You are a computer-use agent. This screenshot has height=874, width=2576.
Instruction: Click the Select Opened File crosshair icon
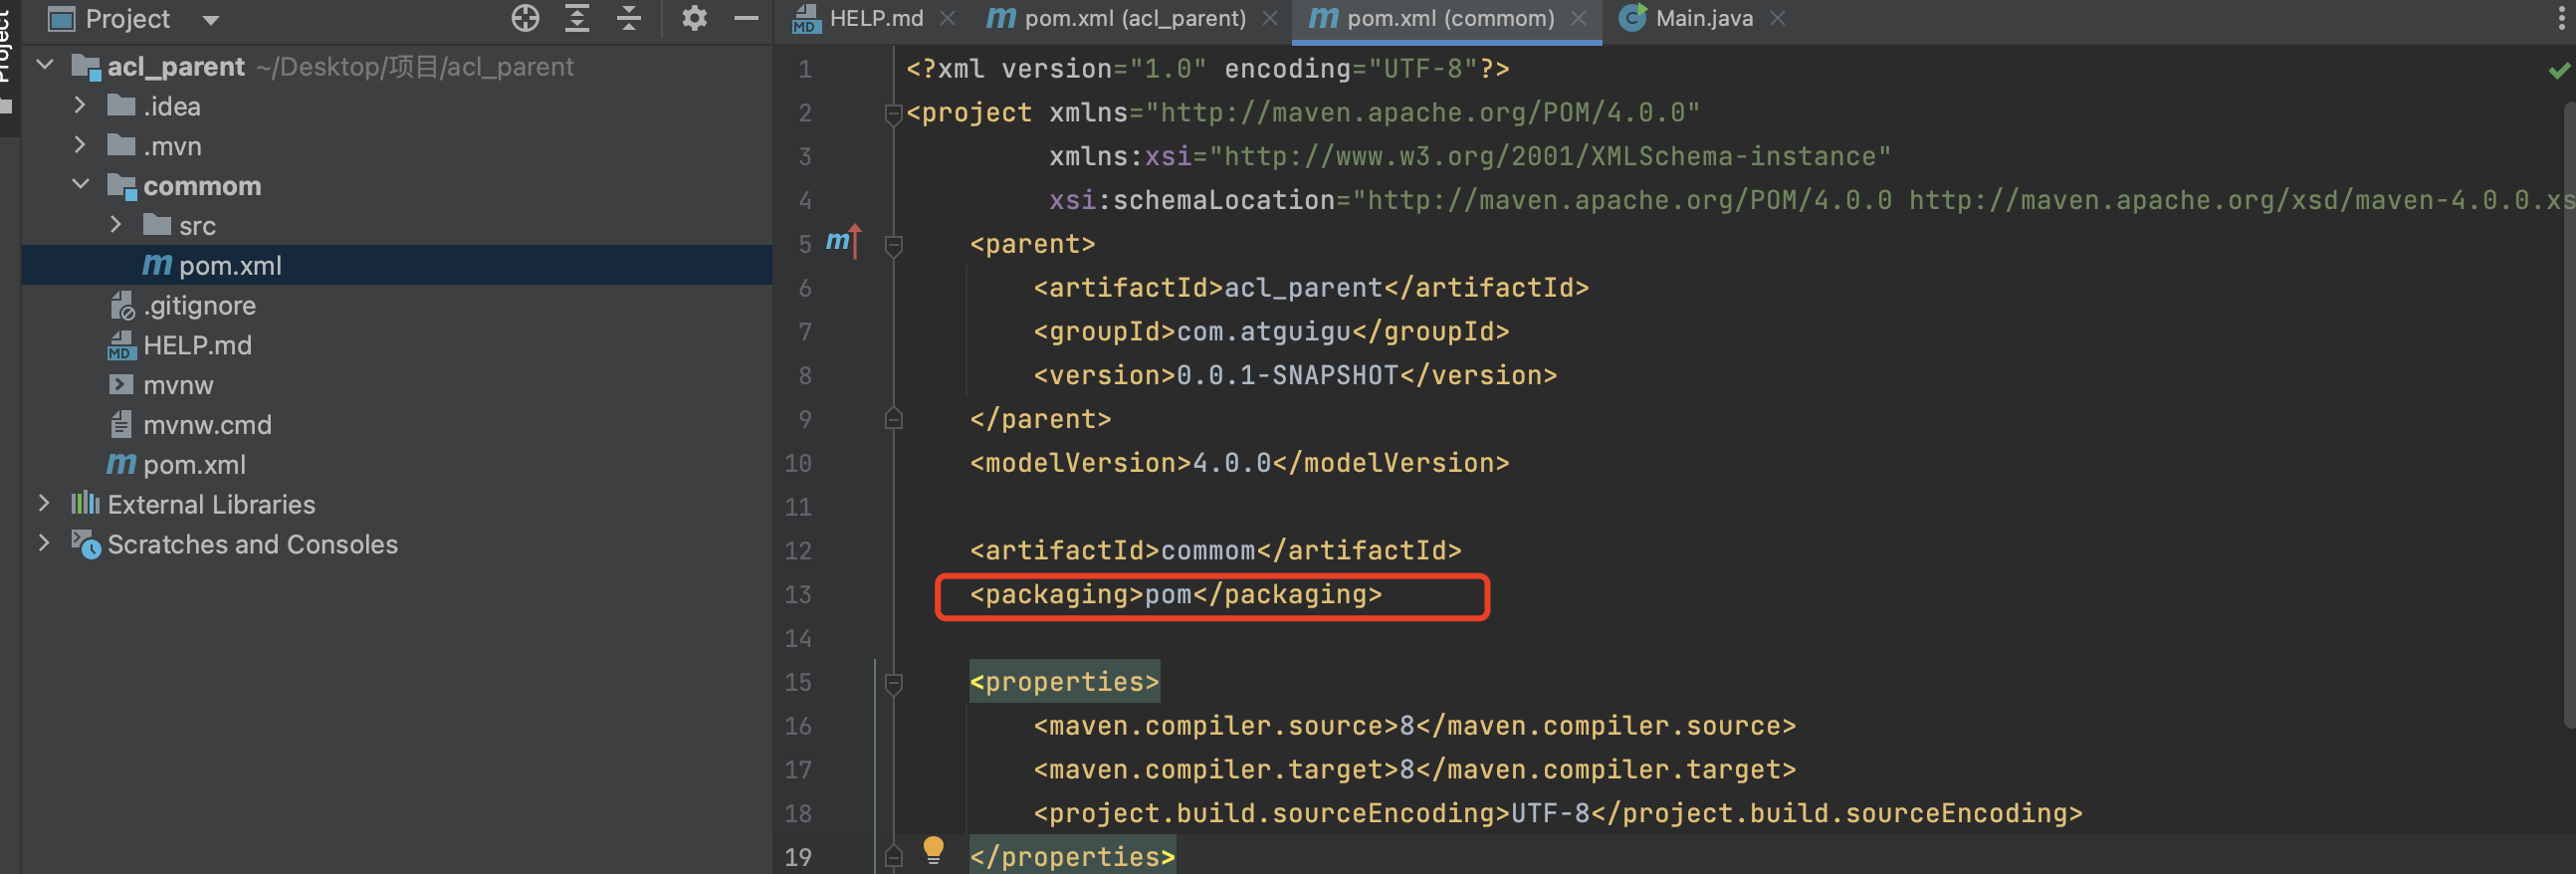click(525, 18)
